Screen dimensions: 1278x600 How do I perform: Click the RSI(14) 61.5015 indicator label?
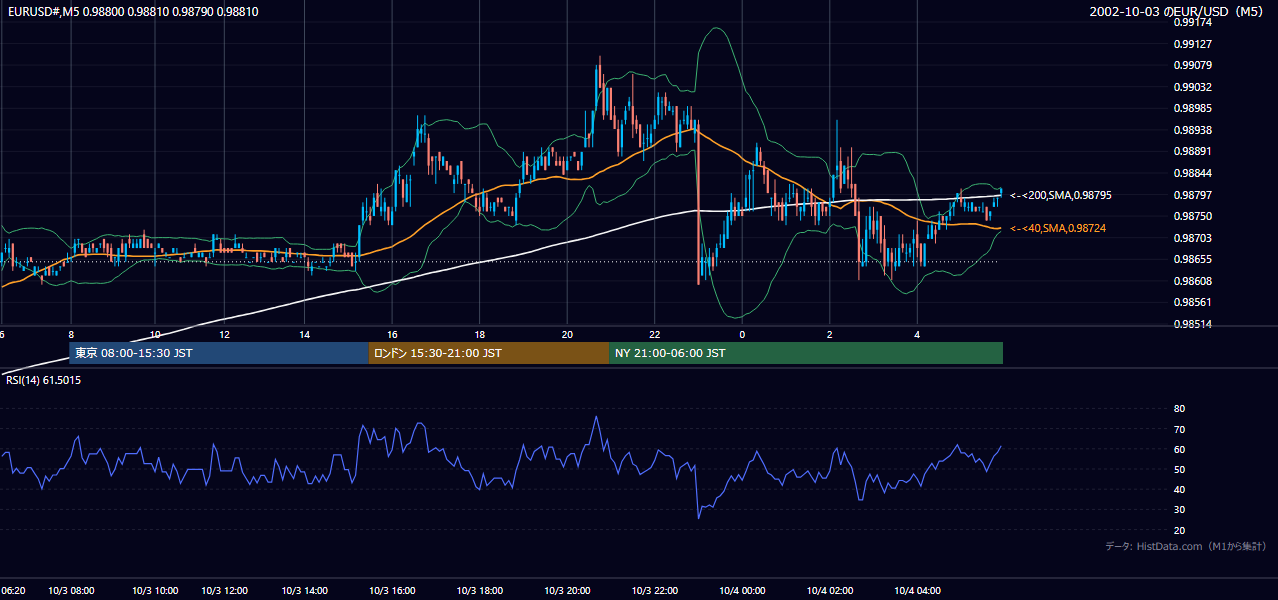43,380
